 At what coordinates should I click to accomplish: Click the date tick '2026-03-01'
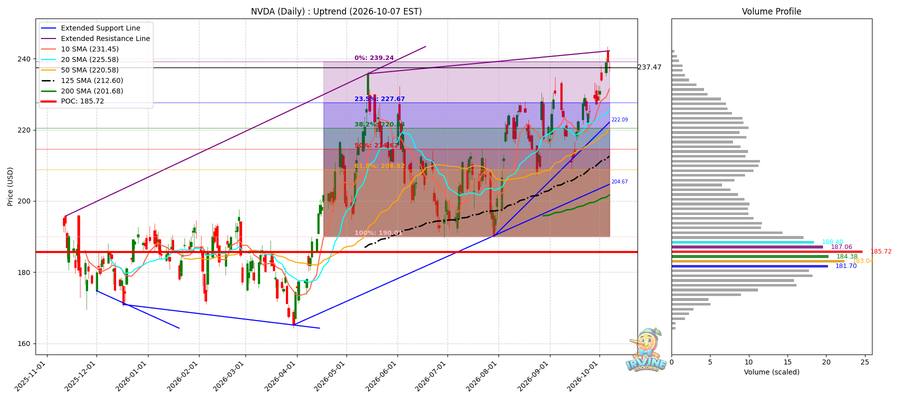point(231,376)
